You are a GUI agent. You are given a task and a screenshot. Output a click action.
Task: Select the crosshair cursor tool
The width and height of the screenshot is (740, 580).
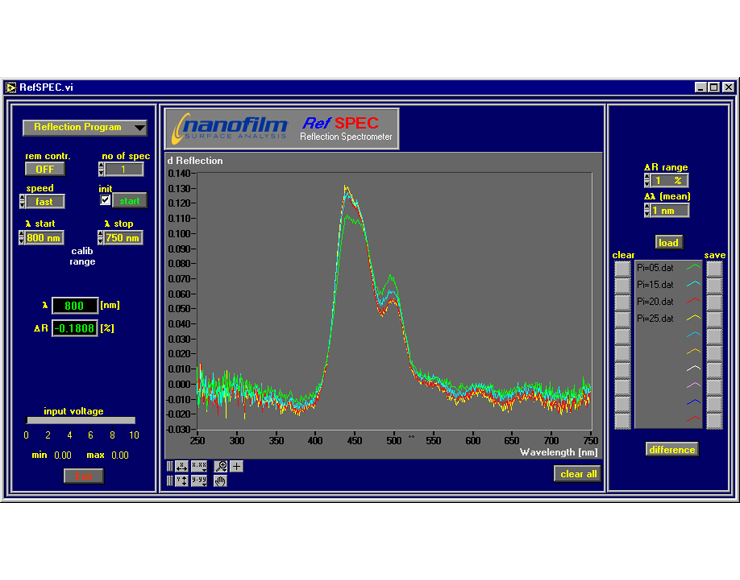[x=236, y=466]
